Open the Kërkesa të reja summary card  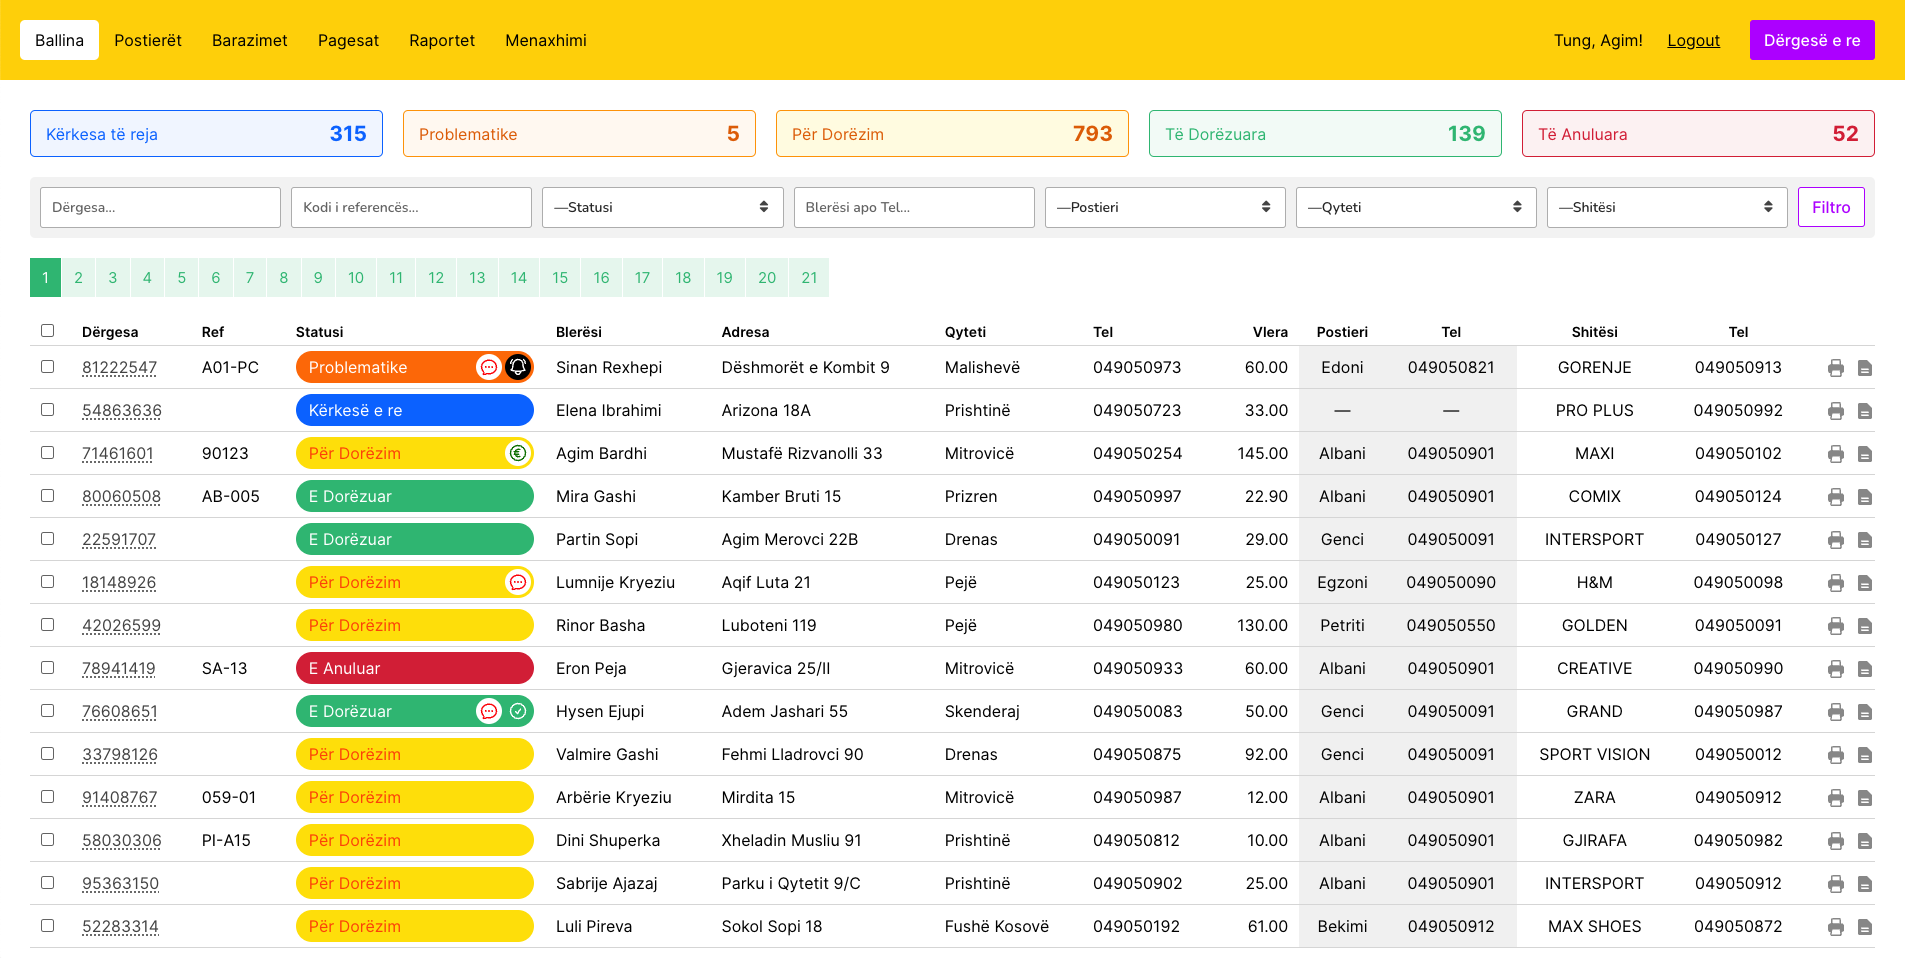point(206,134)
